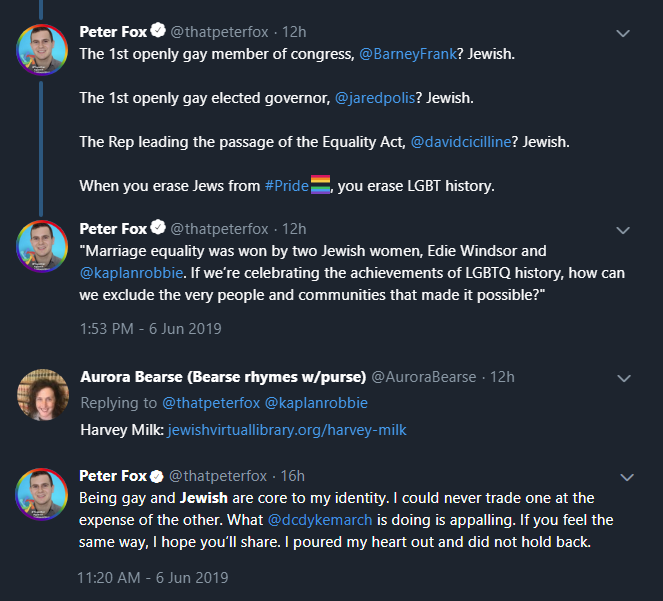Open the @BarneyFrank mention

point(416,54)
